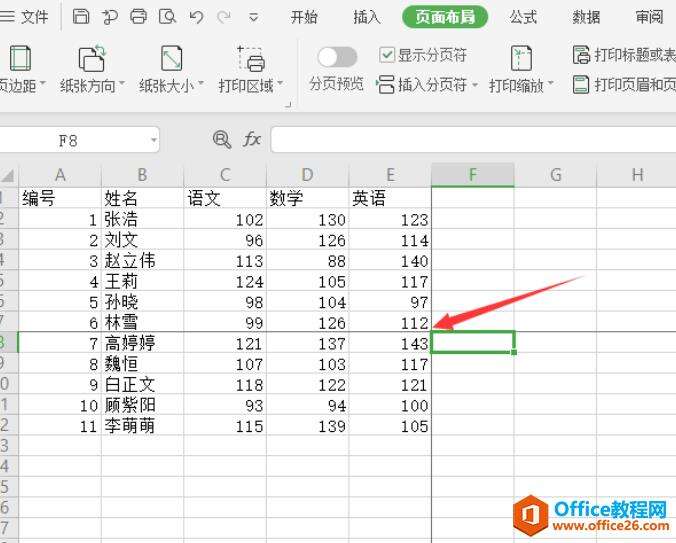676x543 pixels.
Task: Expand the Name Box dropdown arrow
Action: tap(153, 140)
